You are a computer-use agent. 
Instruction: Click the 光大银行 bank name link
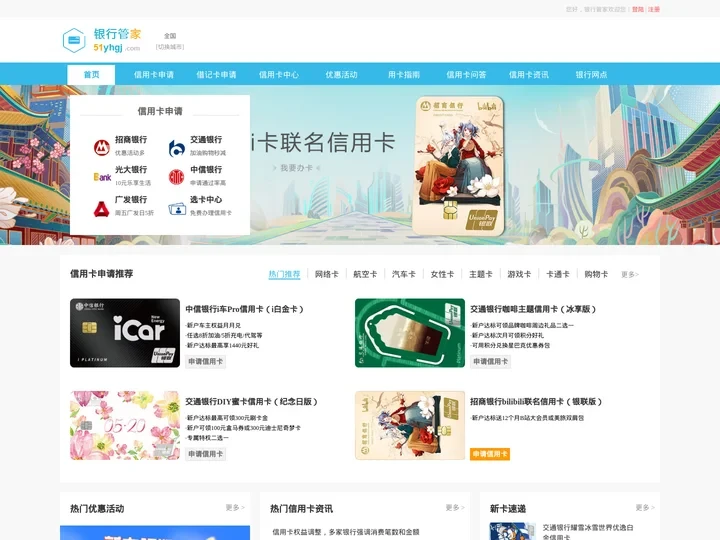tap(131, 169)
